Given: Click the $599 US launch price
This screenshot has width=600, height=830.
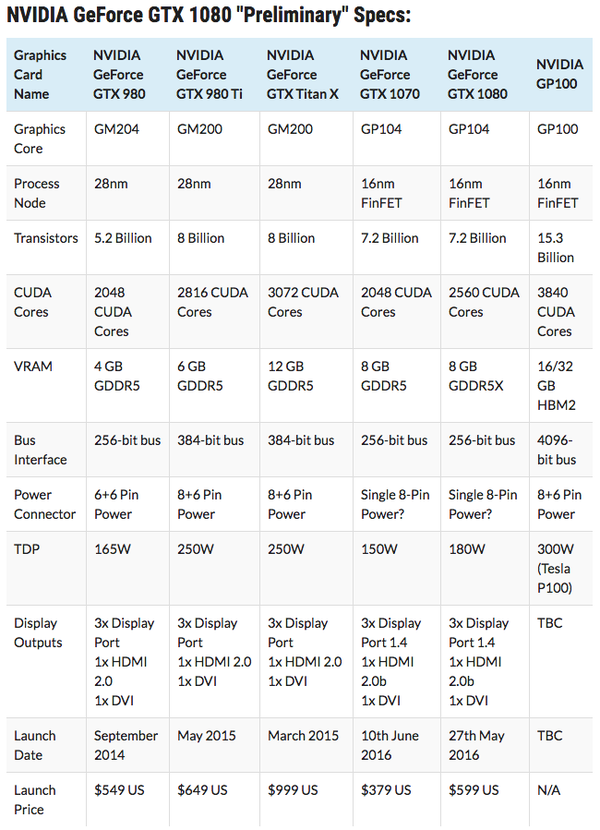Looking at the screenshot, I should click(x=473, y=790).
